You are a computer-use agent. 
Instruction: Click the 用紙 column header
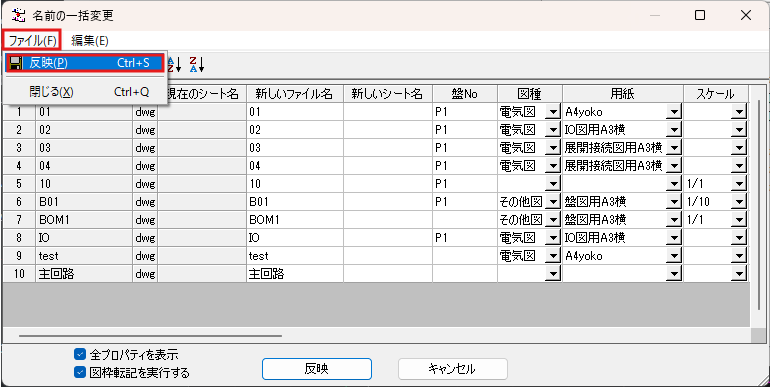point(623,94)
